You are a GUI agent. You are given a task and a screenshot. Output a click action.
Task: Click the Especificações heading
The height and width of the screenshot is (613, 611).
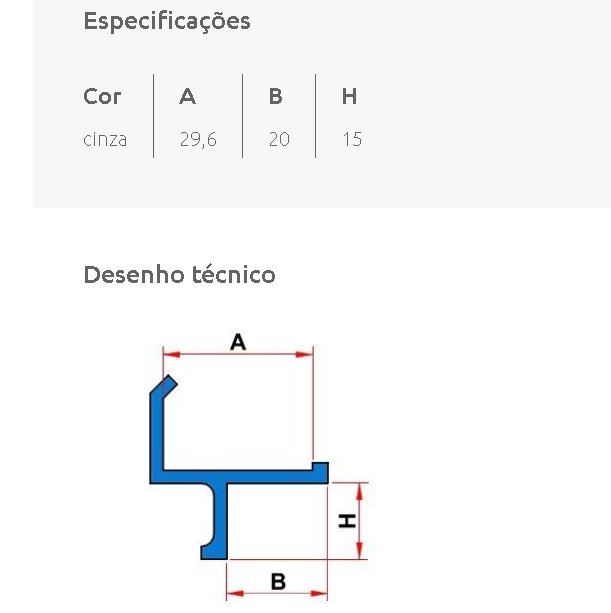[167, 22]
